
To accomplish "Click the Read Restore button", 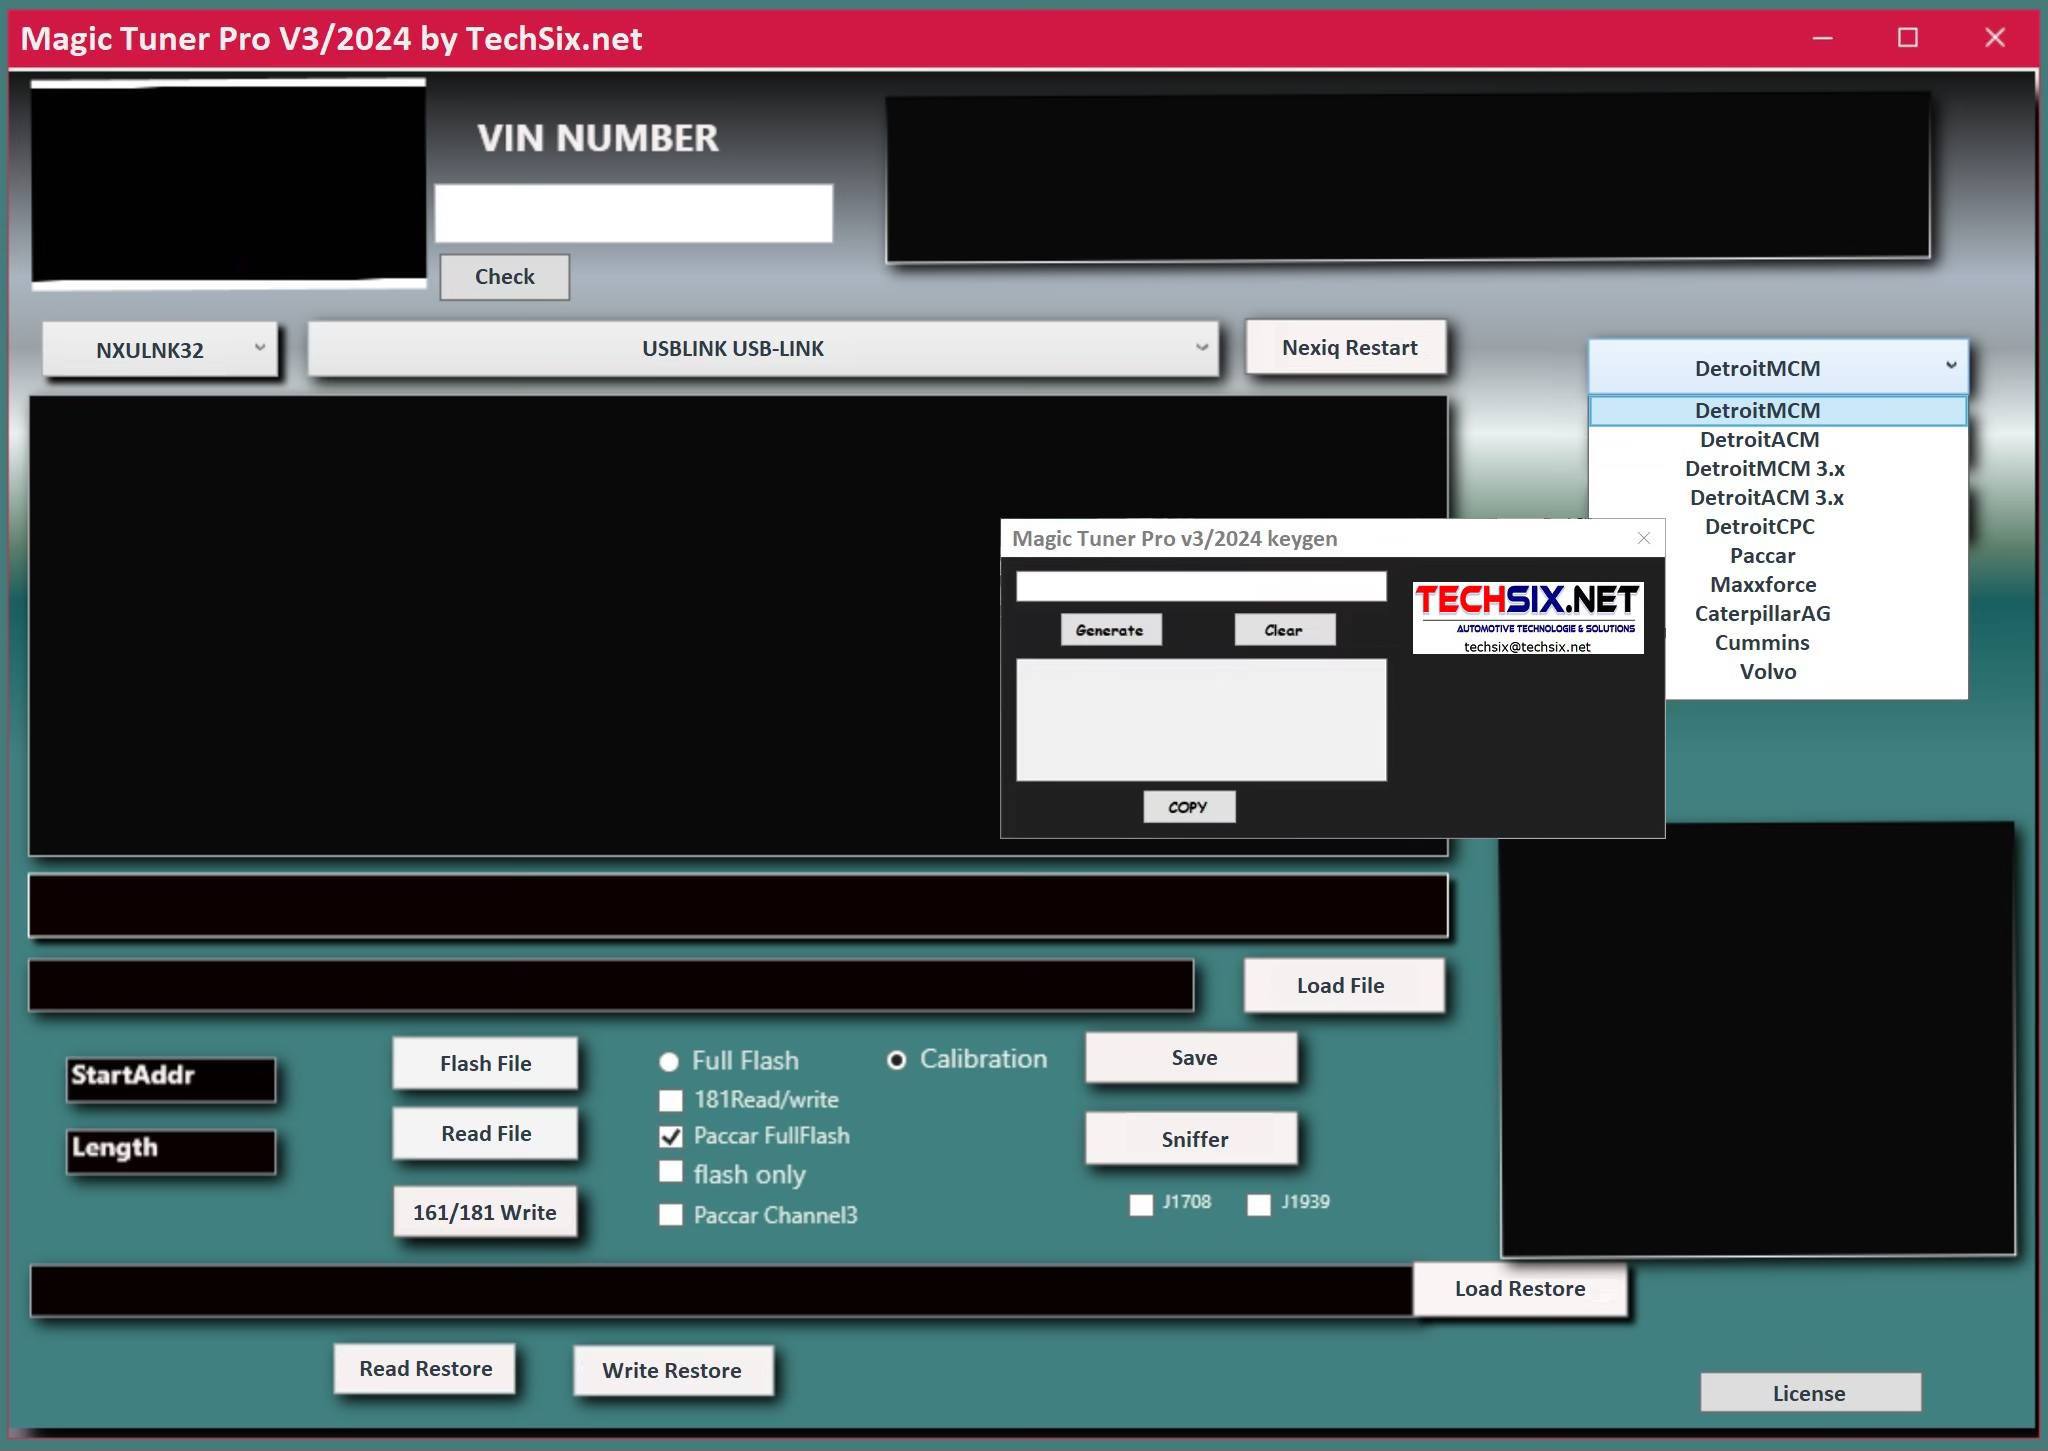I will tap(425, 1369).
